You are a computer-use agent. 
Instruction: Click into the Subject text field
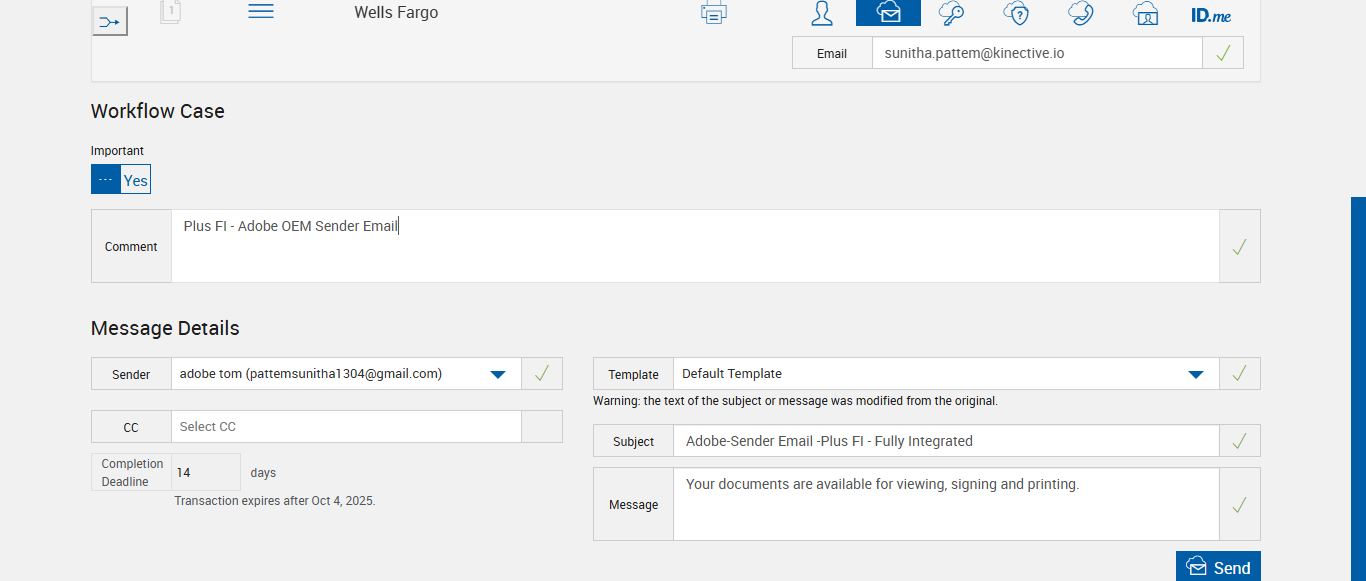click(945, 441)
